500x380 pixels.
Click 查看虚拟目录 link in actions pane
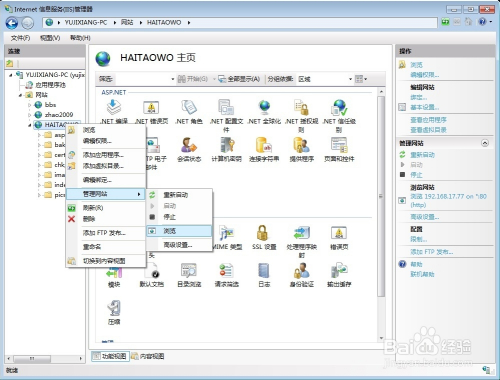click(428, 130)
